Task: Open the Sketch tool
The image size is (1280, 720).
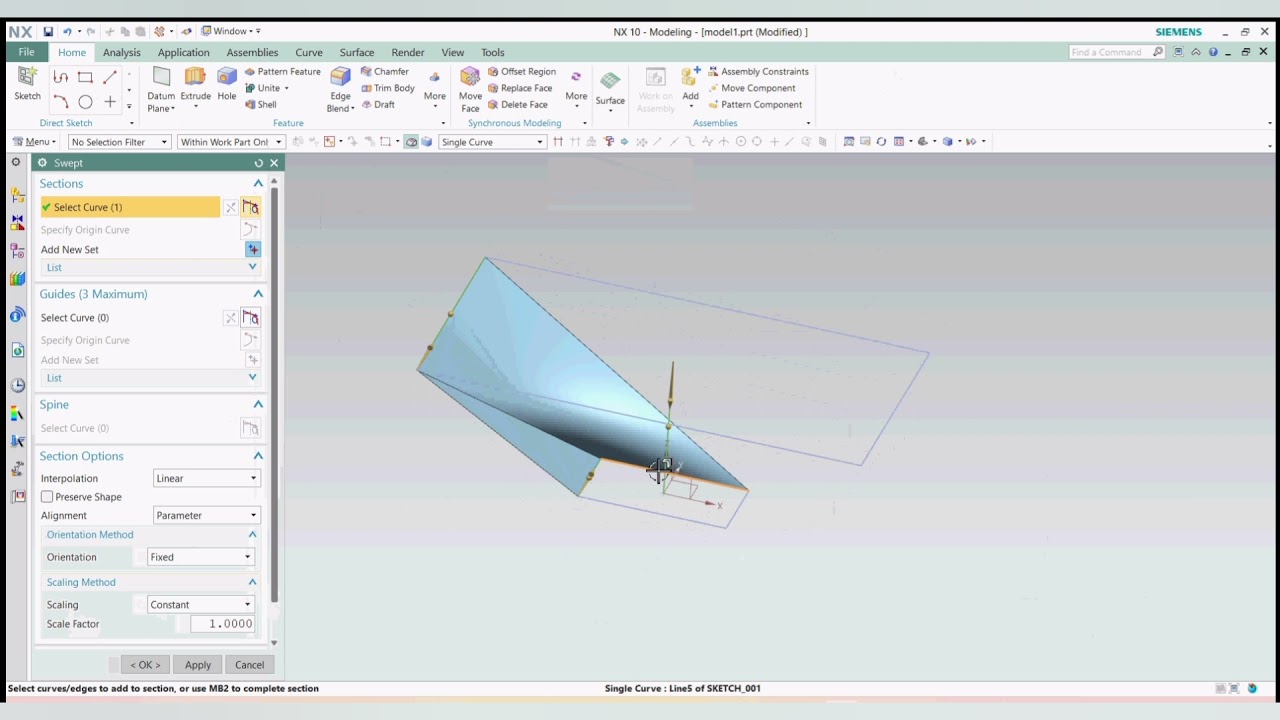Action: (27, 84)
